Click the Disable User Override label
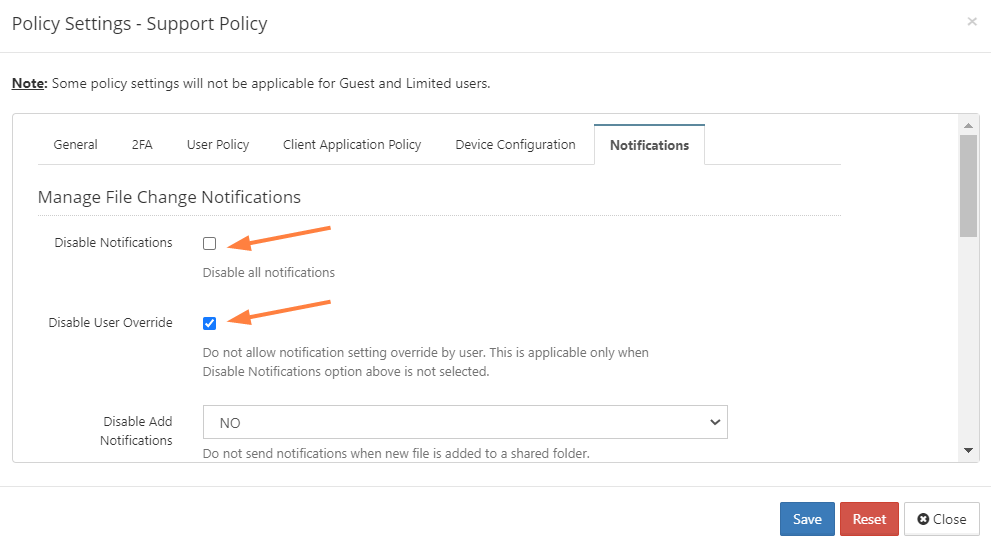This screenshot has width=991, height=548. [111, 322]
